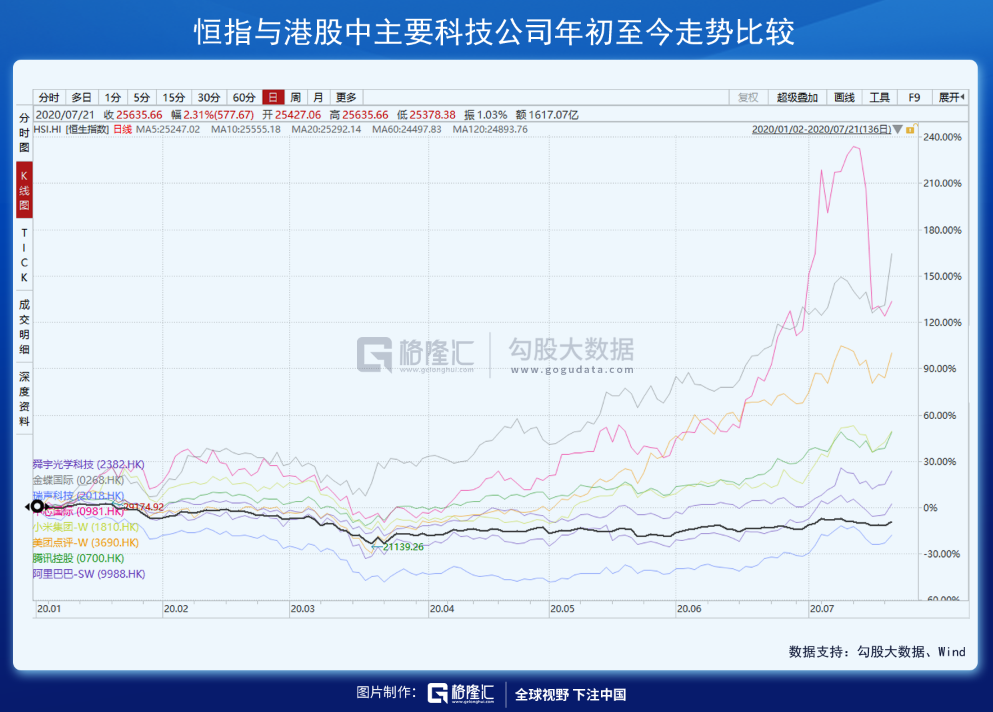The image size is (993, 712).
Task: Click the greyed 复权 button
Action: tap(748, 97)
